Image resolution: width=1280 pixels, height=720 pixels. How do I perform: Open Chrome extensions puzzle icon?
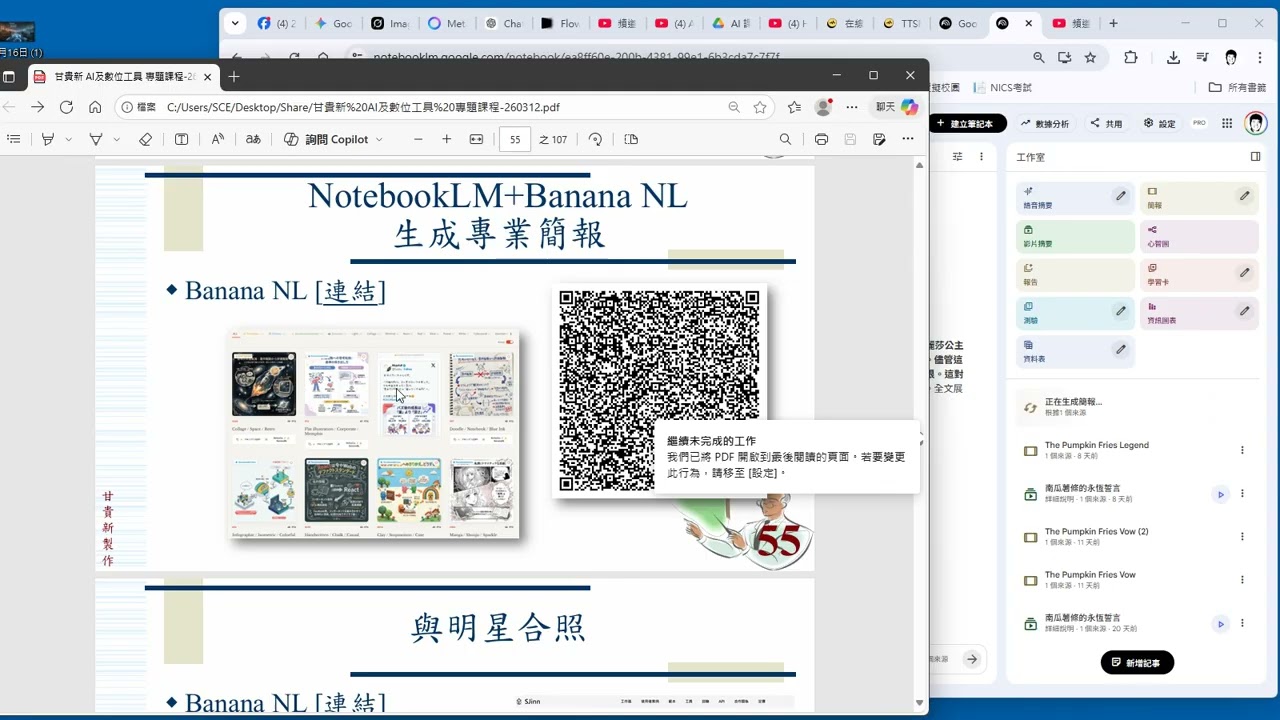tap(1131, 57)
